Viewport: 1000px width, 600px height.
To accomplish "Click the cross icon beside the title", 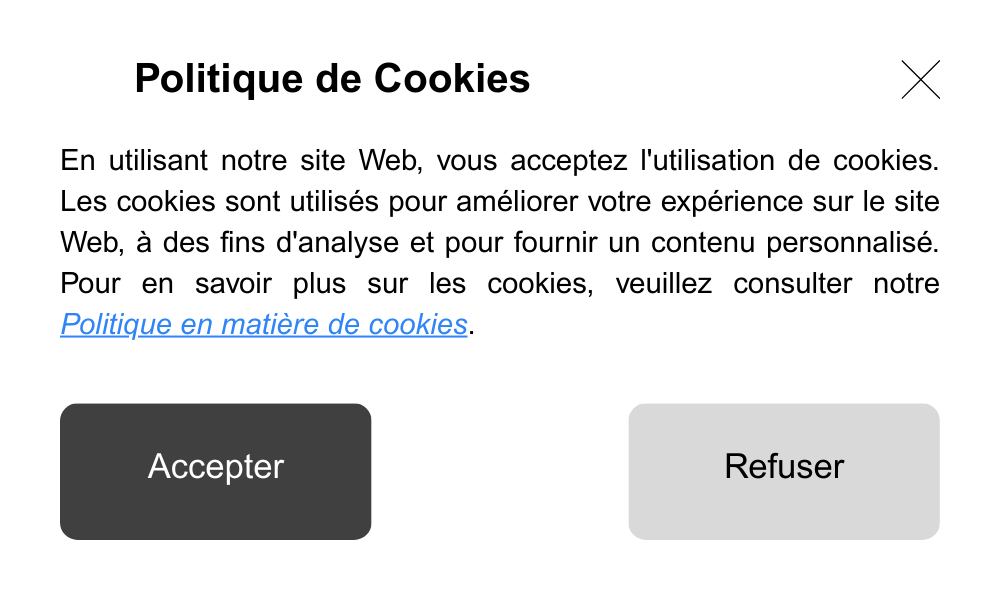I will coord(920,80).
